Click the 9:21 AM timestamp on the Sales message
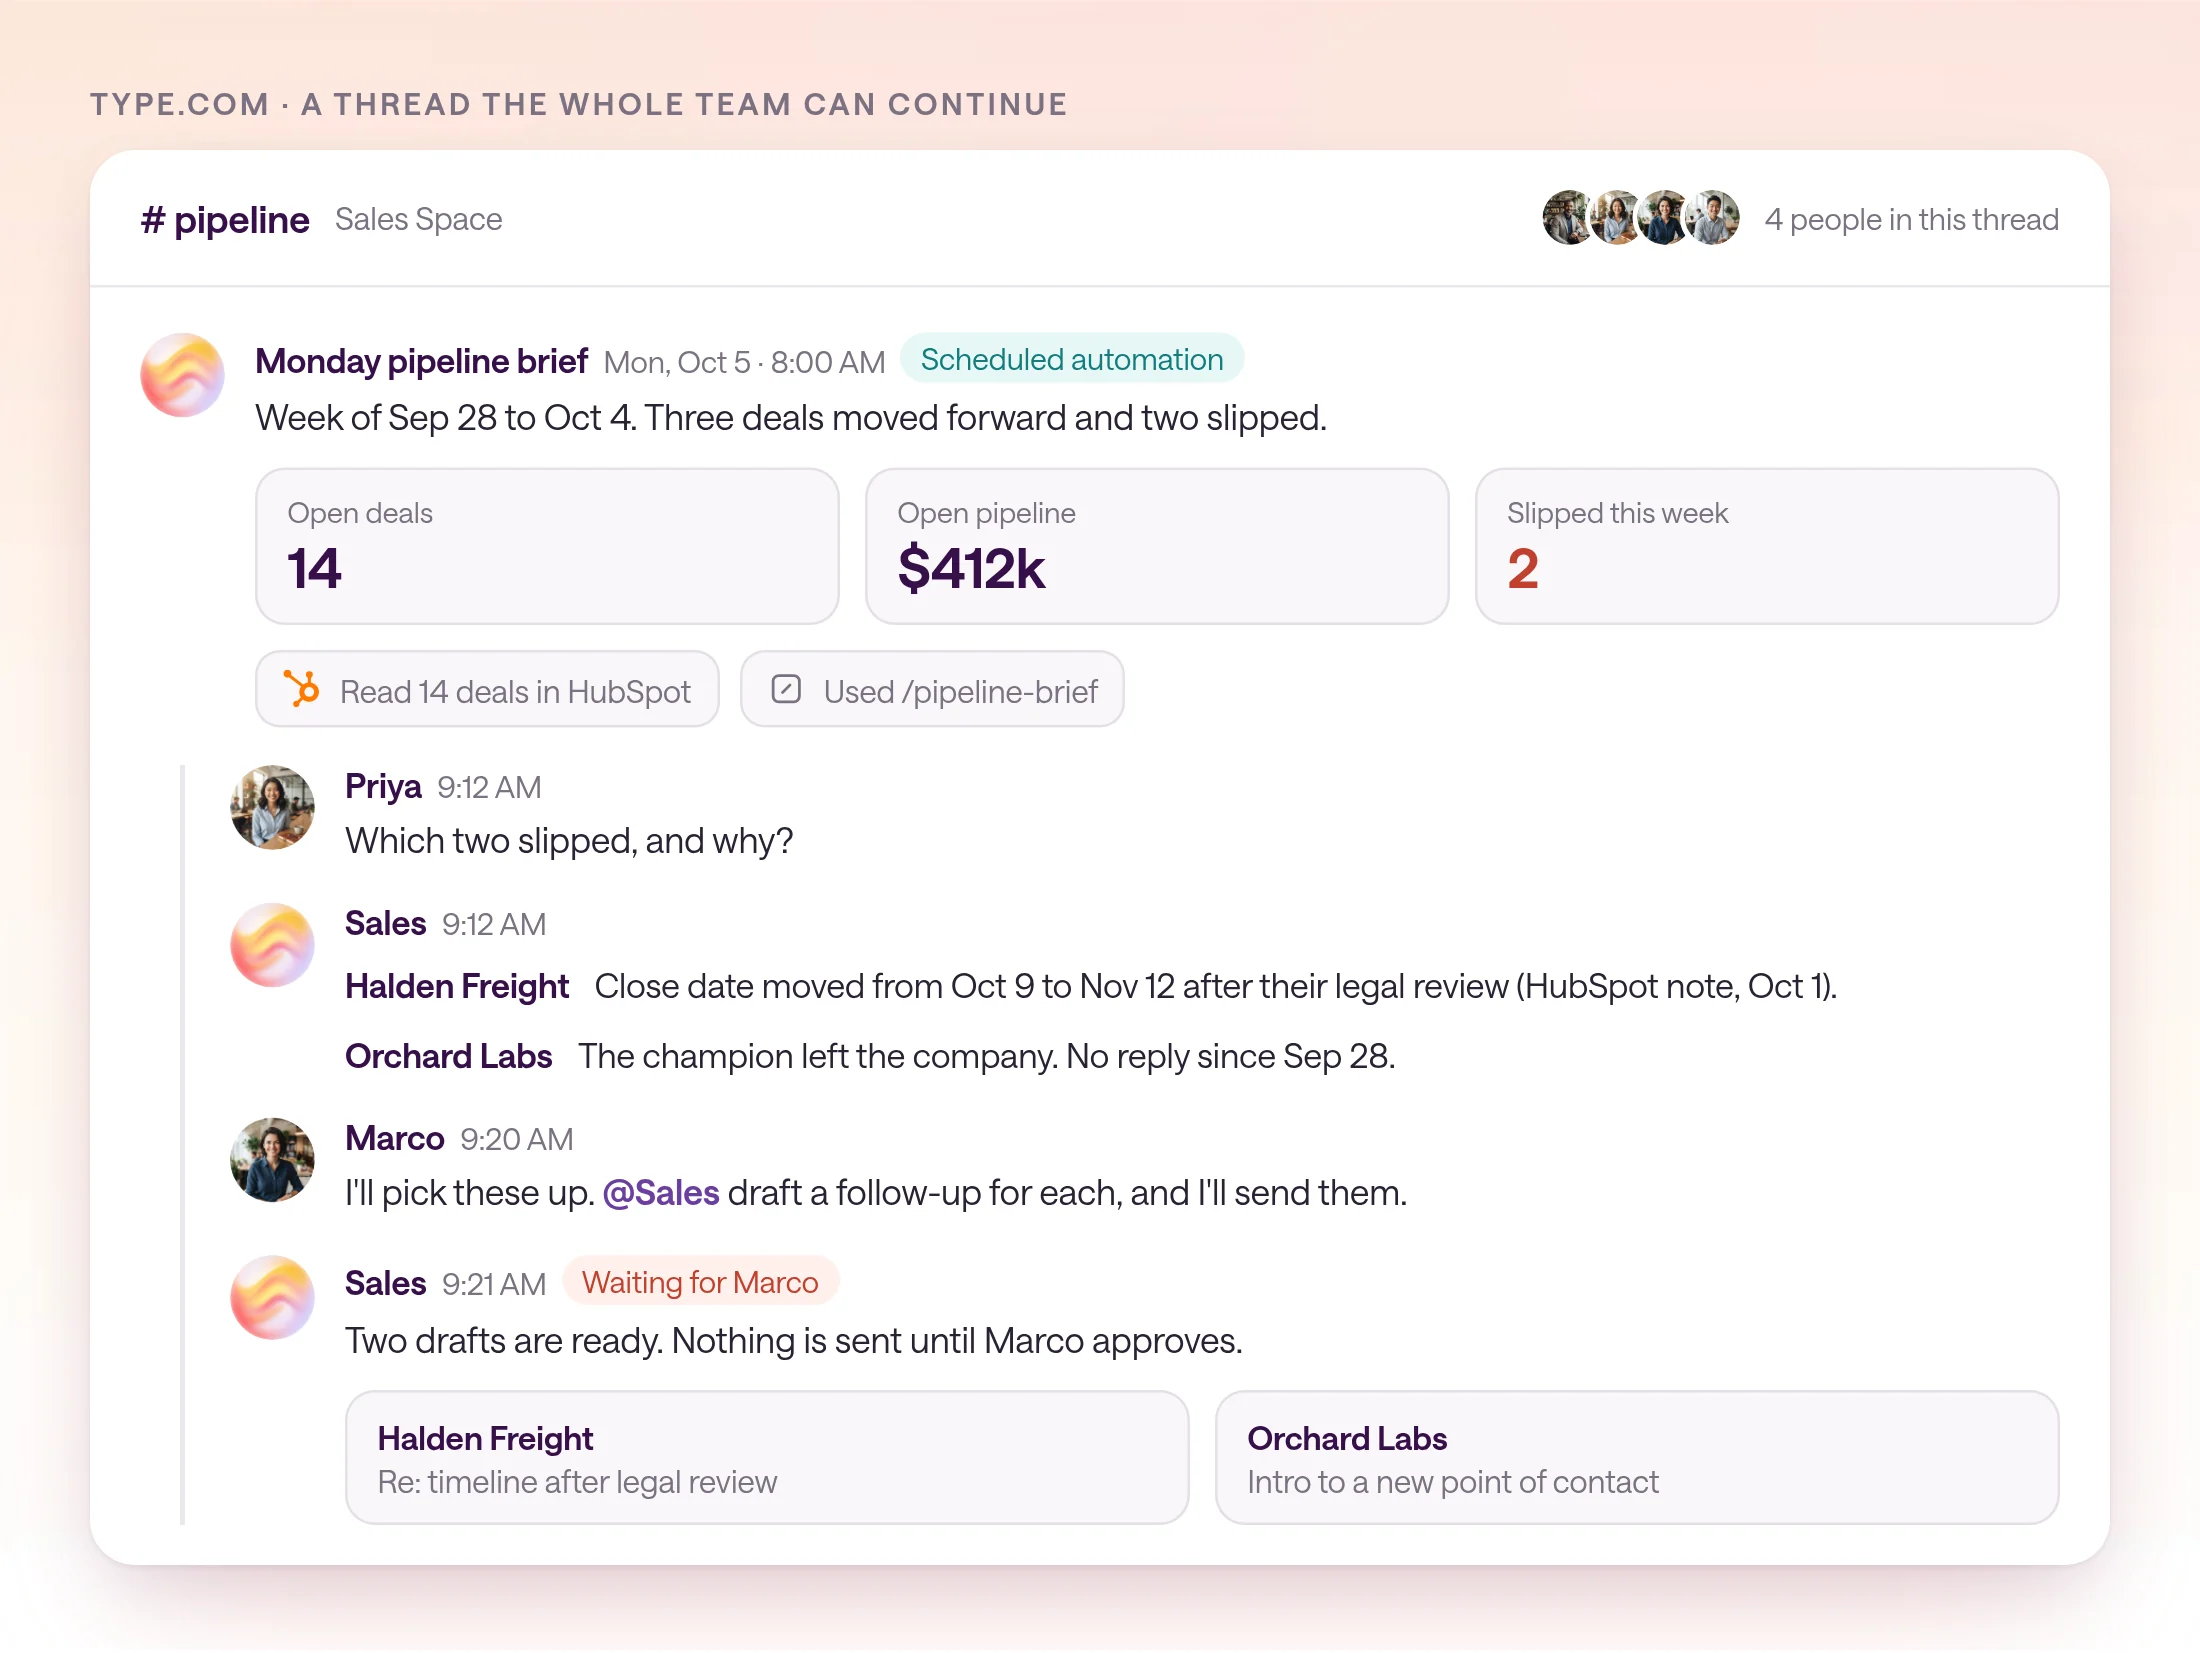2200x1653 pixels. [494, 1284]
